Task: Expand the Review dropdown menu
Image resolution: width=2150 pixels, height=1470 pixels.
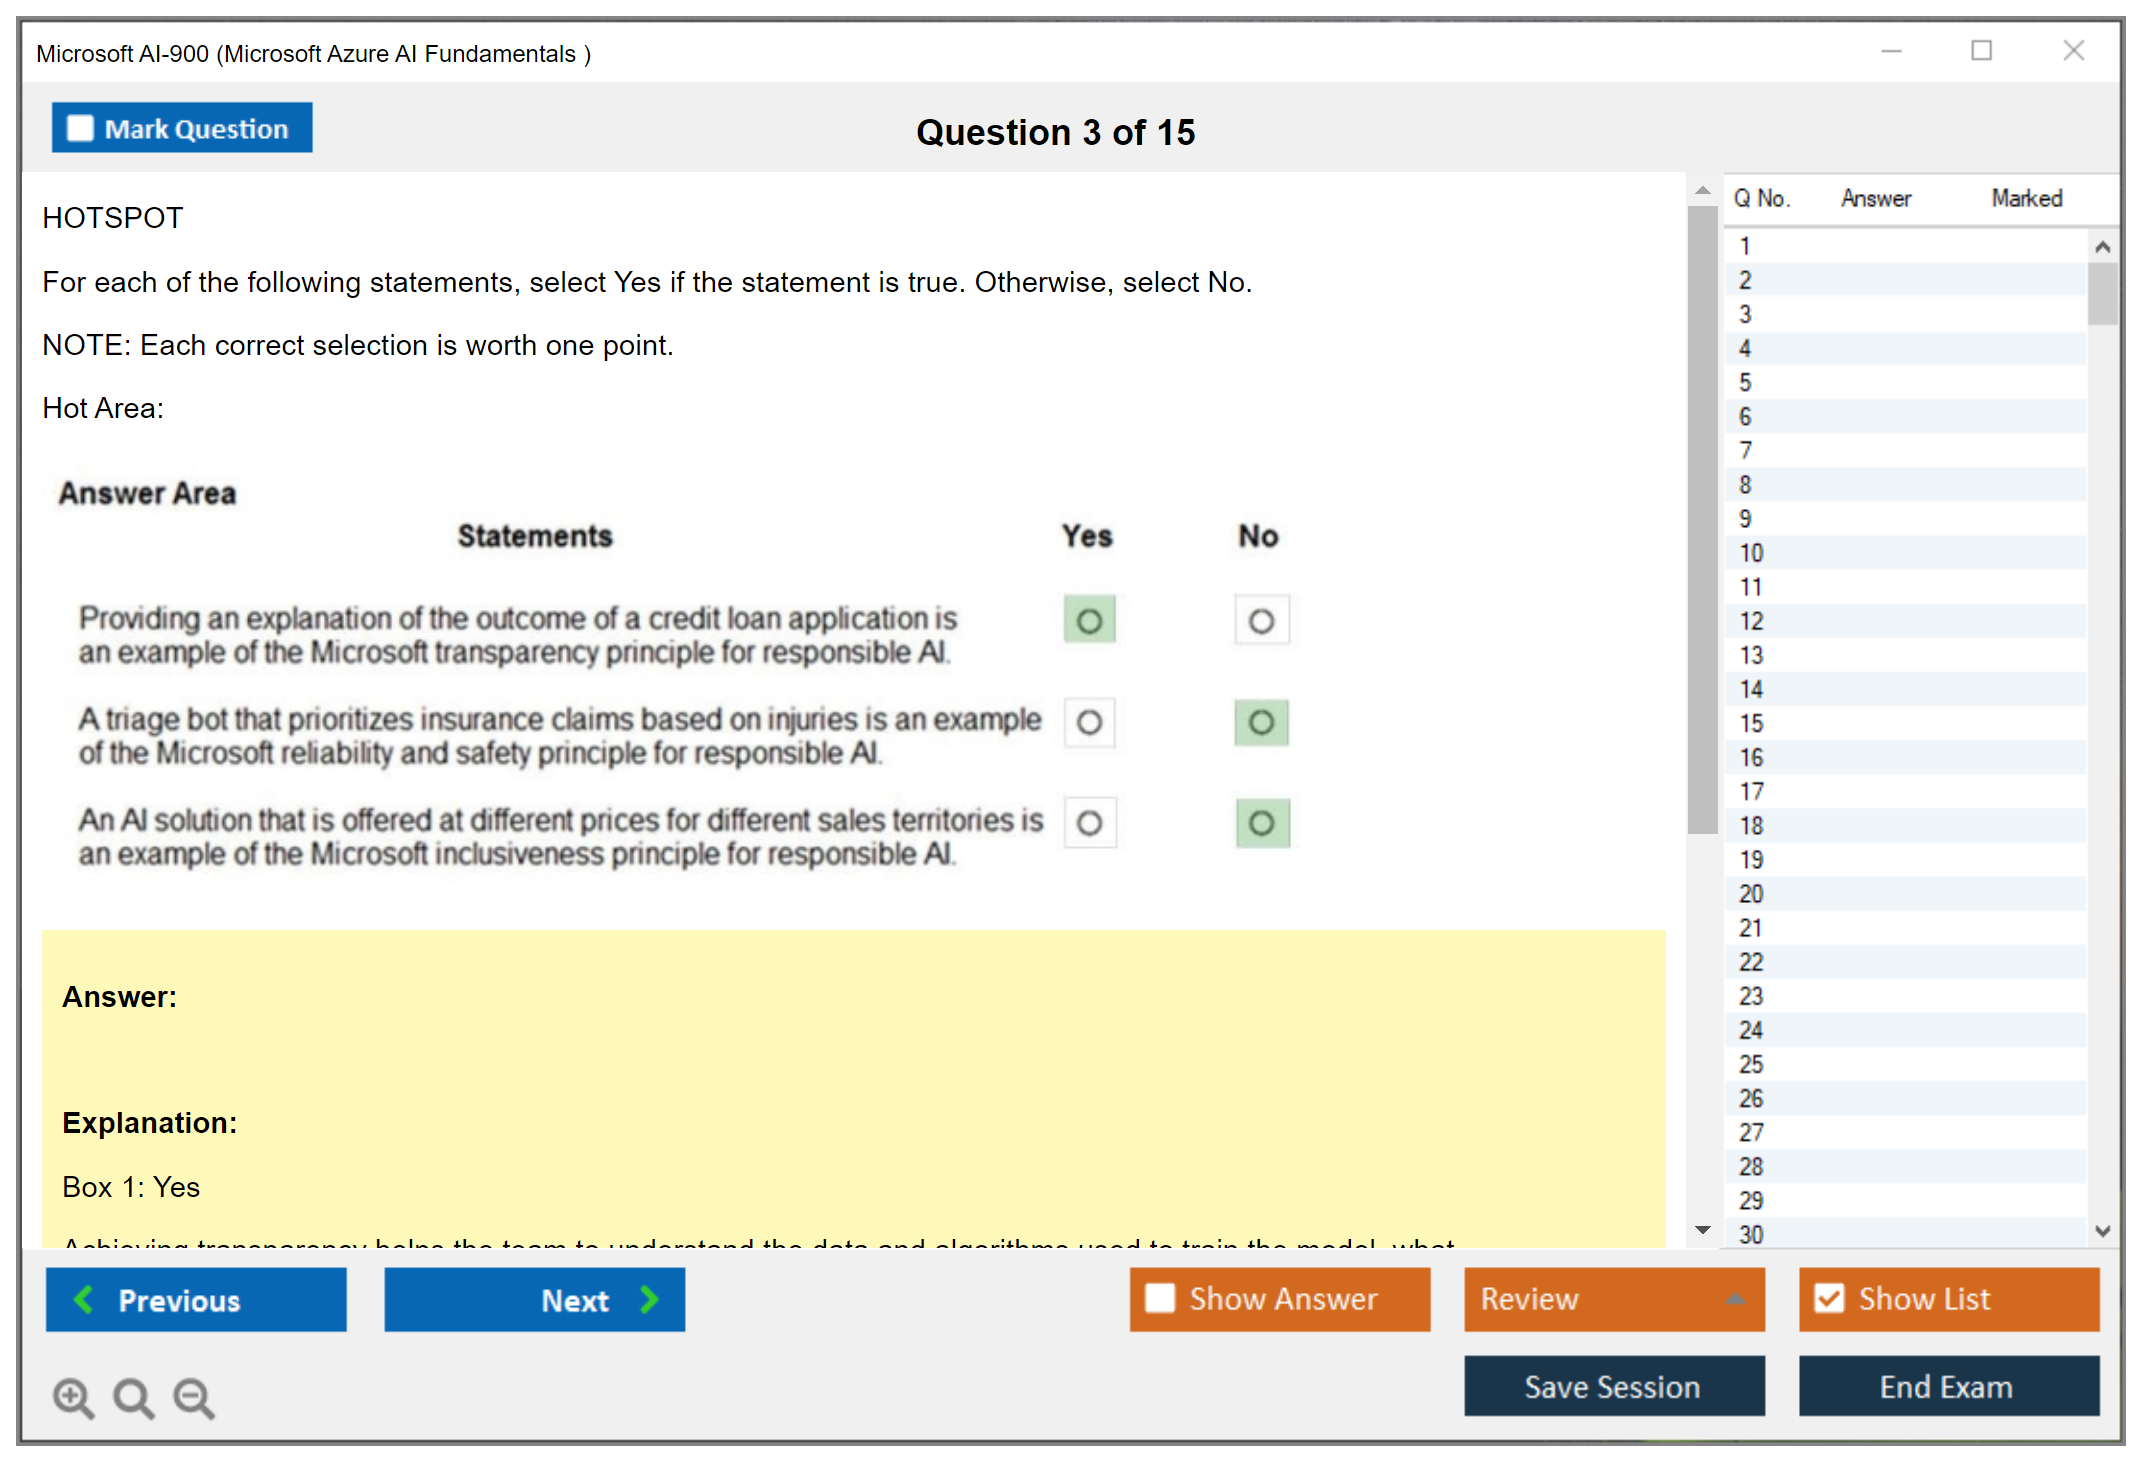Action: (x=1735, y=1298)
